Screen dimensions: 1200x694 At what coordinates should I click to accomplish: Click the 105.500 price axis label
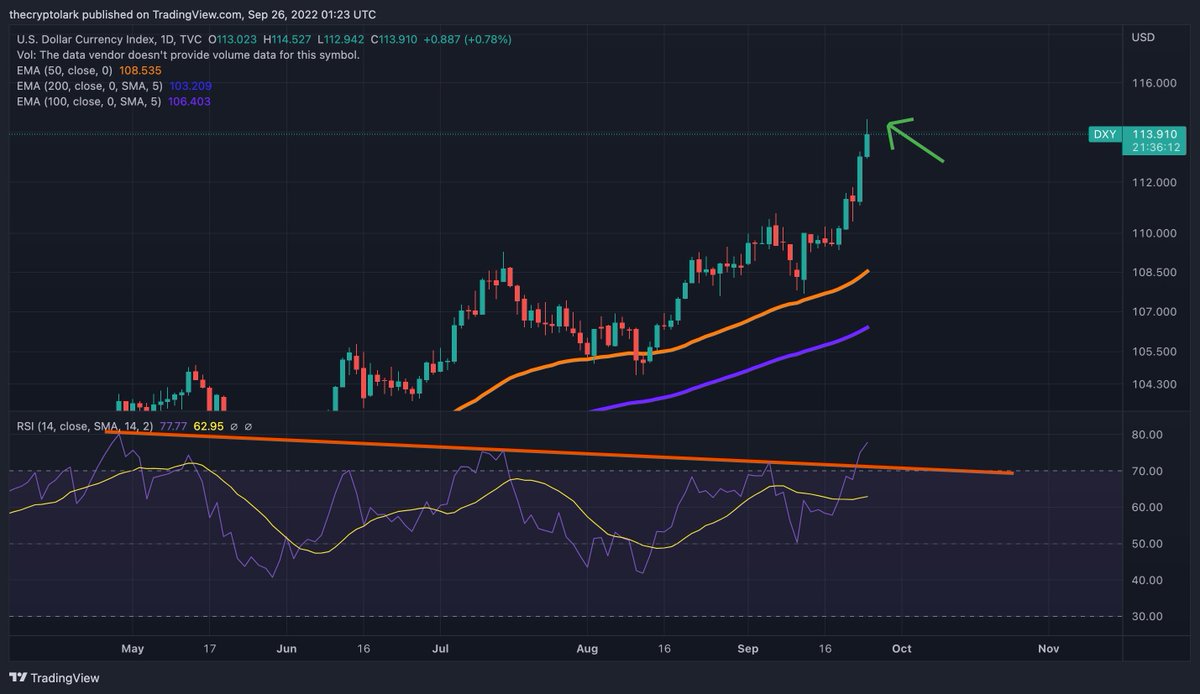[x=1153, y=352]
